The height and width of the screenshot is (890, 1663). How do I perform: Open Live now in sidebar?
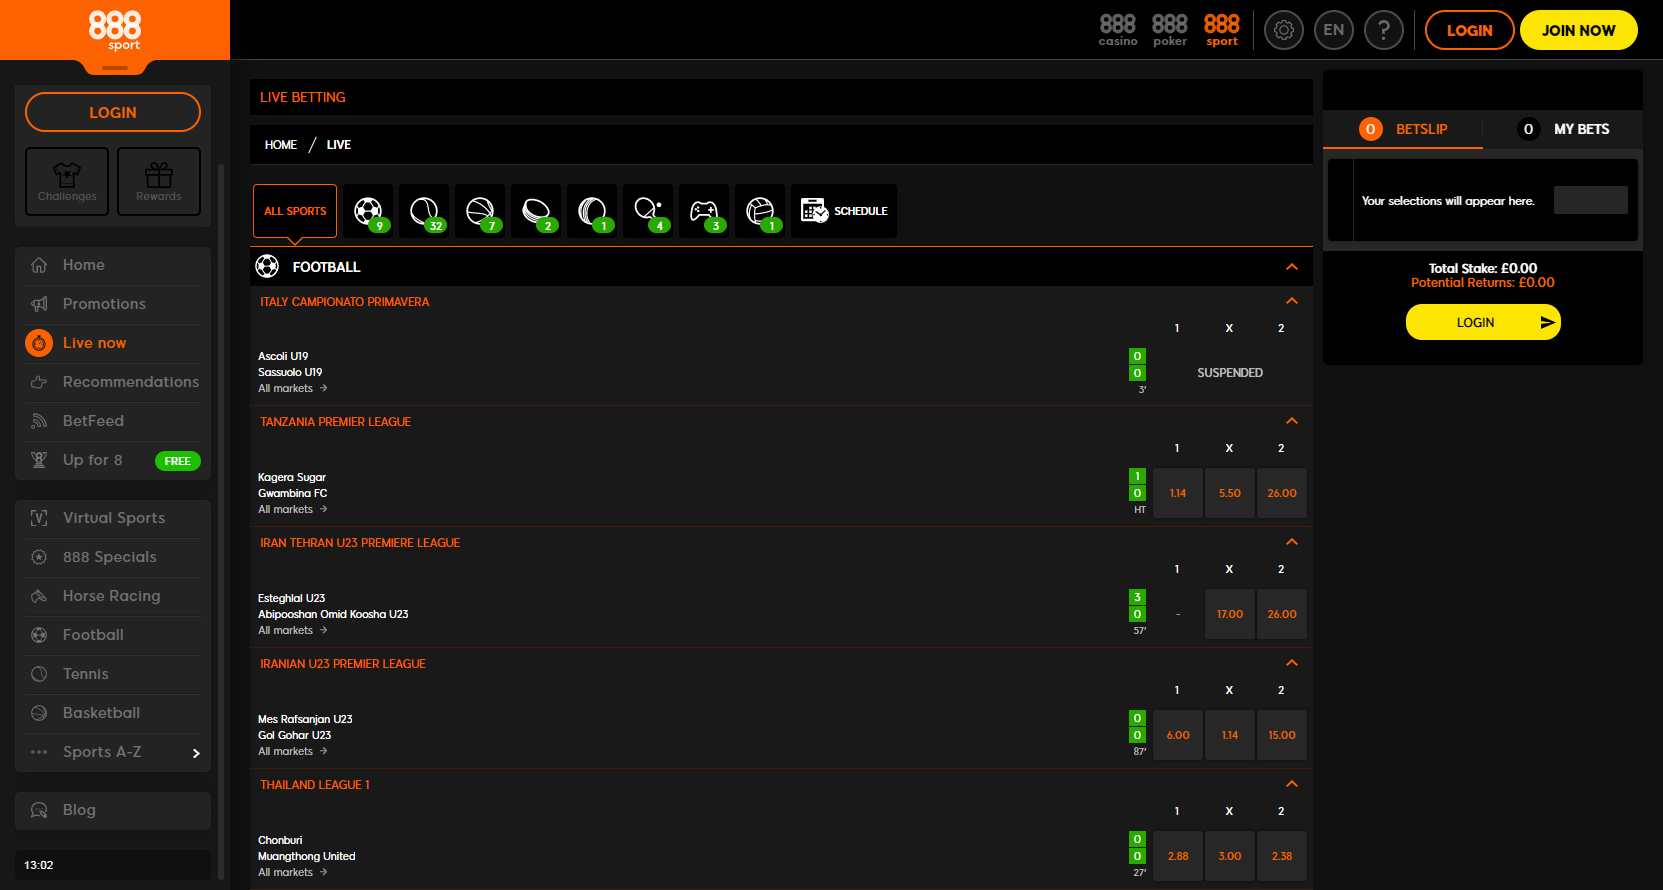[113, 343]
